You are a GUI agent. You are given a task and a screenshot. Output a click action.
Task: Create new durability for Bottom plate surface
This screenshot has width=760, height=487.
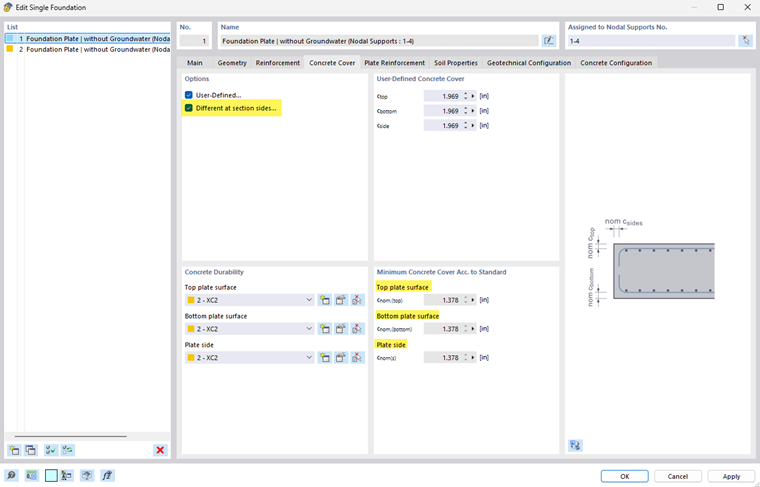[x=324, y=329]
